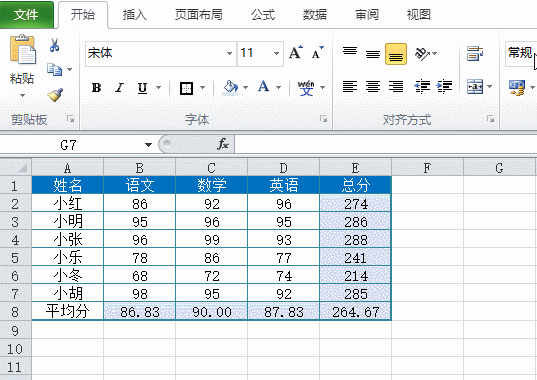Open the alignment settings dialog launcher
Screen dimensions: 537x380
[x=490, y=119]
